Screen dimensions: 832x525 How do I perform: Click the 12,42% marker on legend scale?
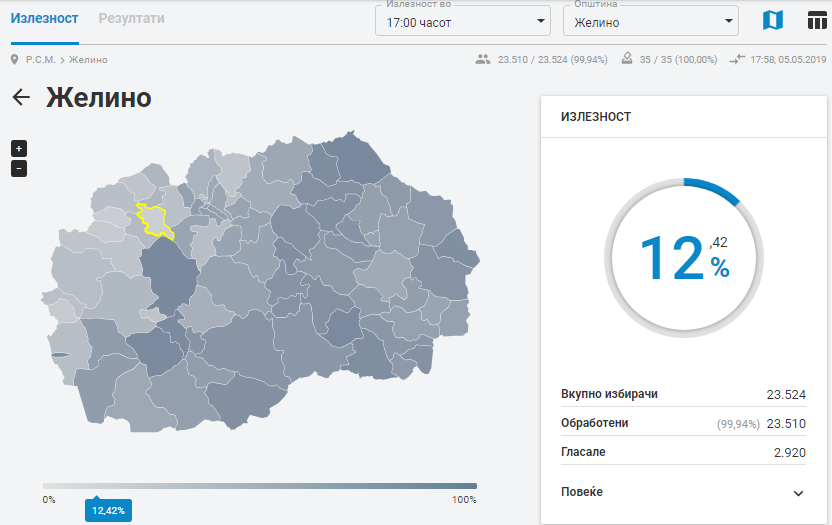(108, 510)
